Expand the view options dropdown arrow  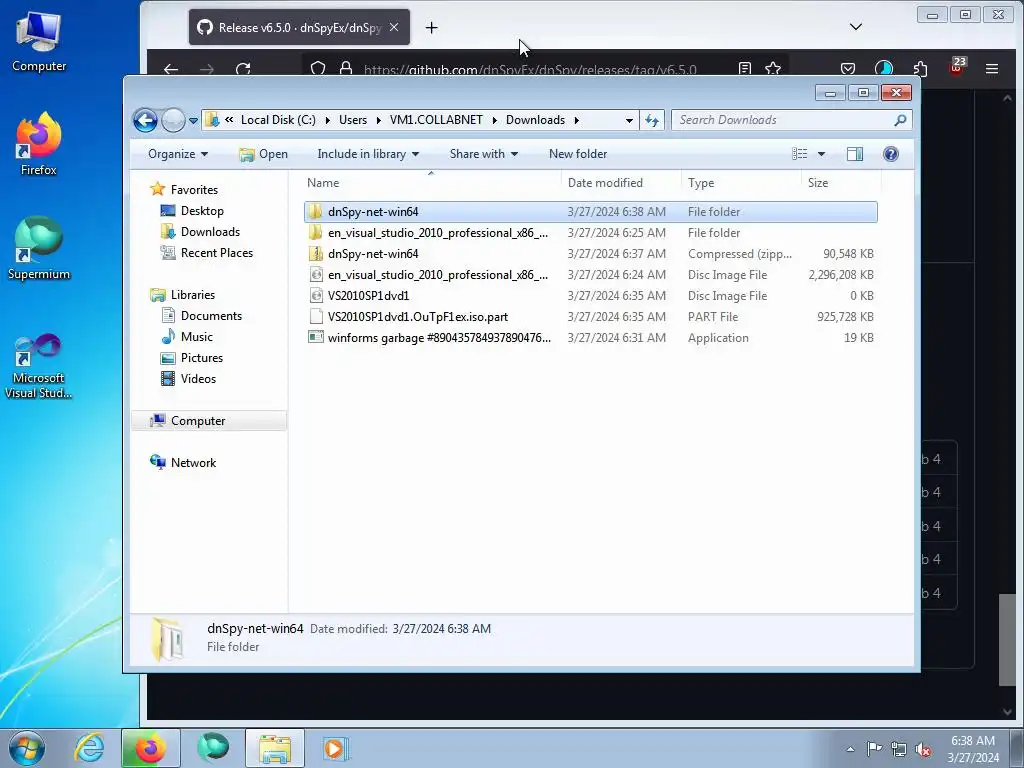click(x=821, y=154)
